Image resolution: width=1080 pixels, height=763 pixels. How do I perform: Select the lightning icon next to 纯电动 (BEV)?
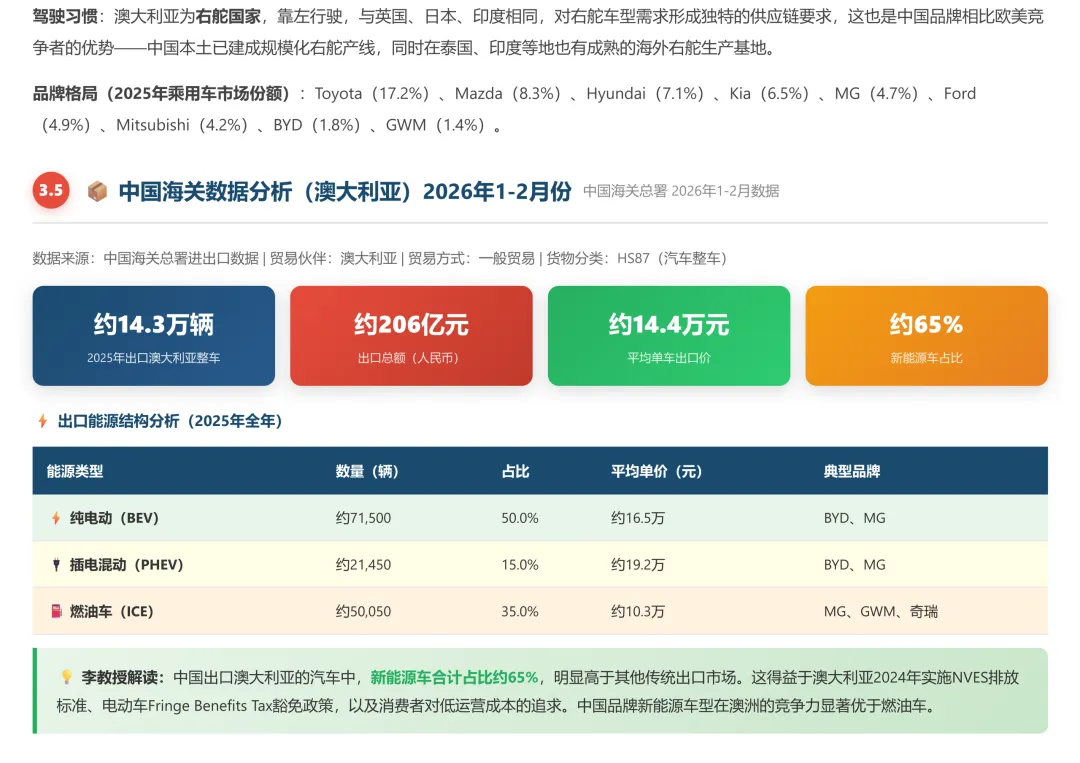click(55, 518)
